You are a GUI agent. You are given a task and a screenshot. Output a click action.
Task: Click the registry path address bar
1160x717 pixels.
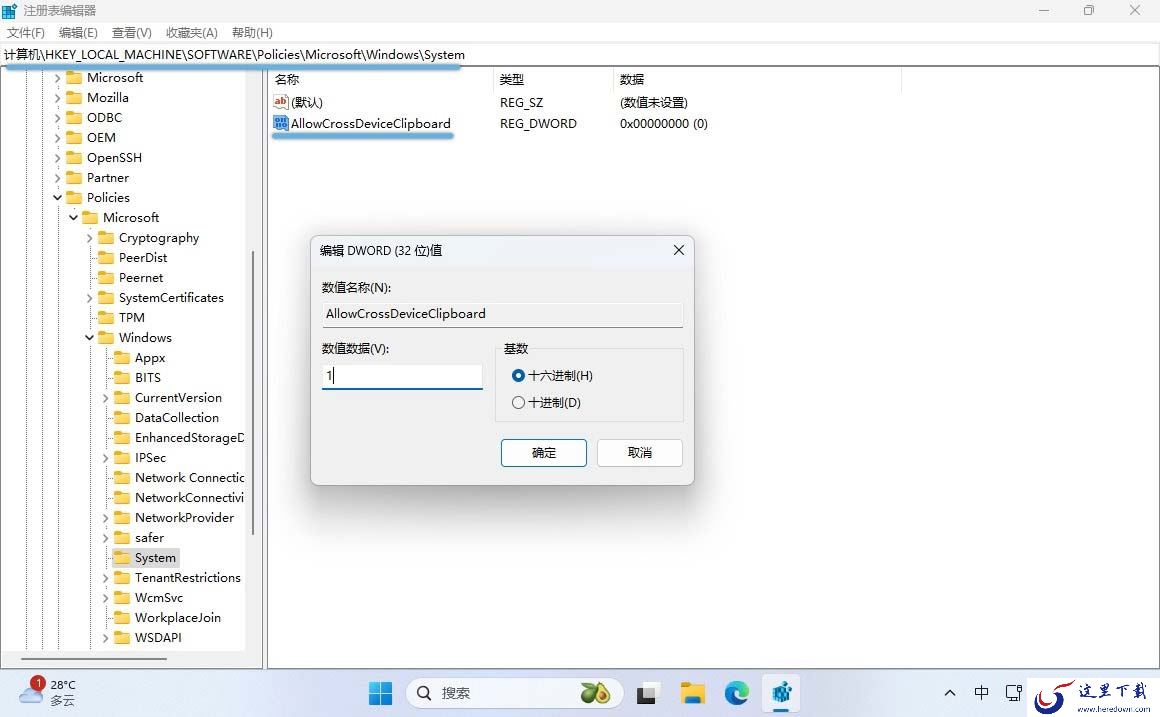[579, 55]
